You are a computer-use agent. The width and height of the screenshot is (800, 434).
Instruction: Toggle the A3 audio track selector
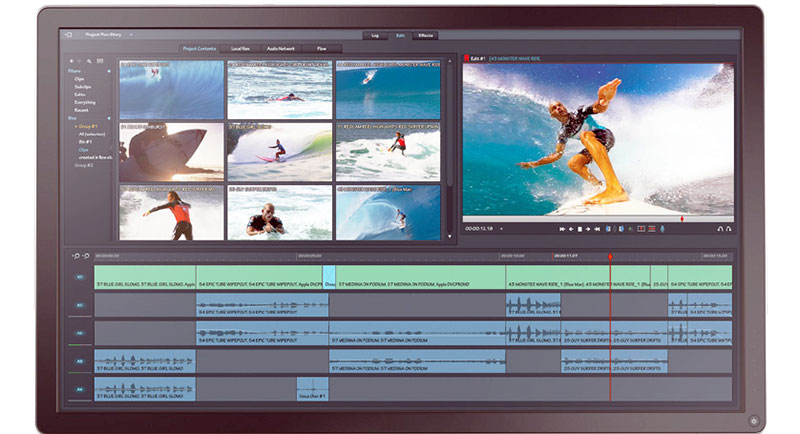click(x=80, y=361)
